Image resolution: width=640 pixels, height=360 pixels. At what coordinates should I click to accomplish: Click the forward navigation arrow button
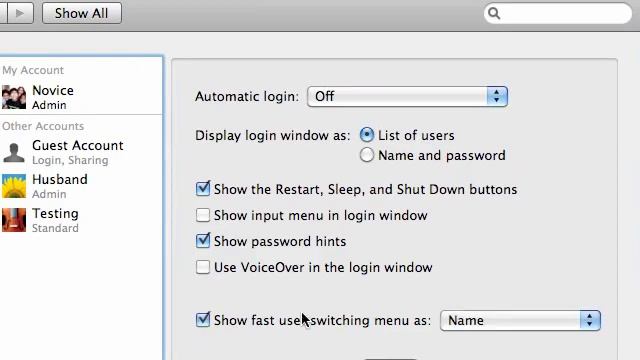coord(20,13)
